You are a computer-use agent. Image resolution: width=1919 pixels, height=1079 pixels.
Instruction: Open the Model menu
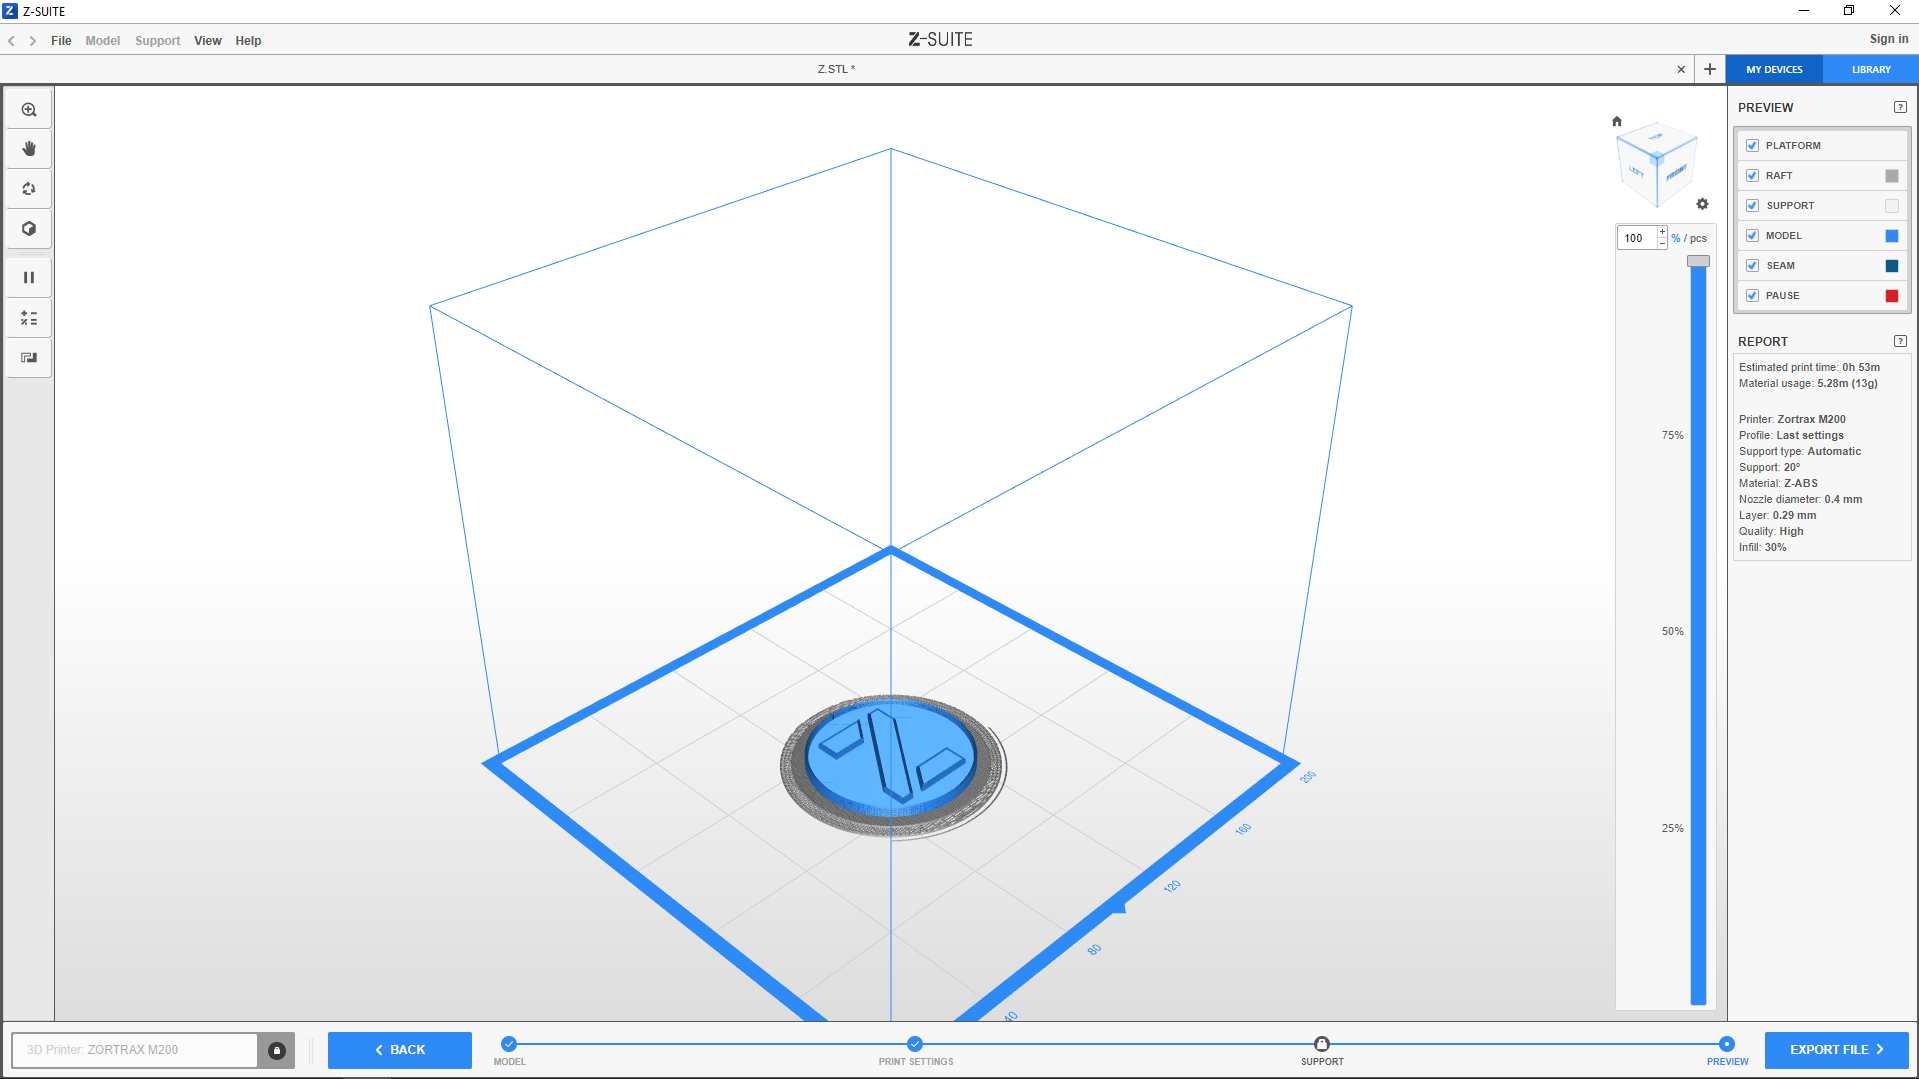coord(102,41)
